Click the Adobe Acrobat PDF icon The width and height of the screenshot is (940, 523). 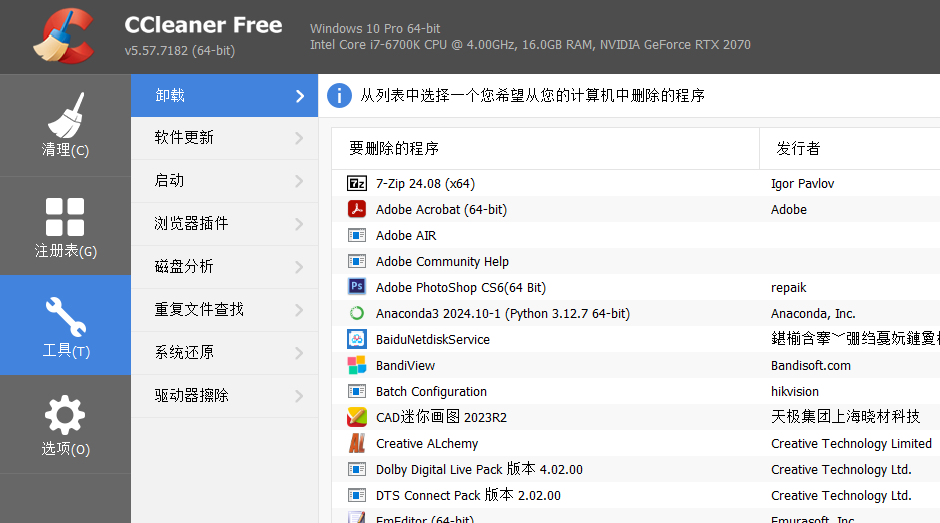357,209
